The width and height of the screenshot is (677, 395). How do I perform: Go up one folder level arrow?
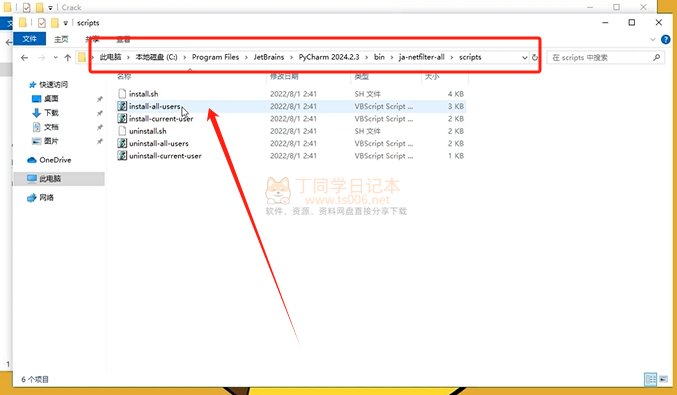pyautogui.click(x=67, y=57)
